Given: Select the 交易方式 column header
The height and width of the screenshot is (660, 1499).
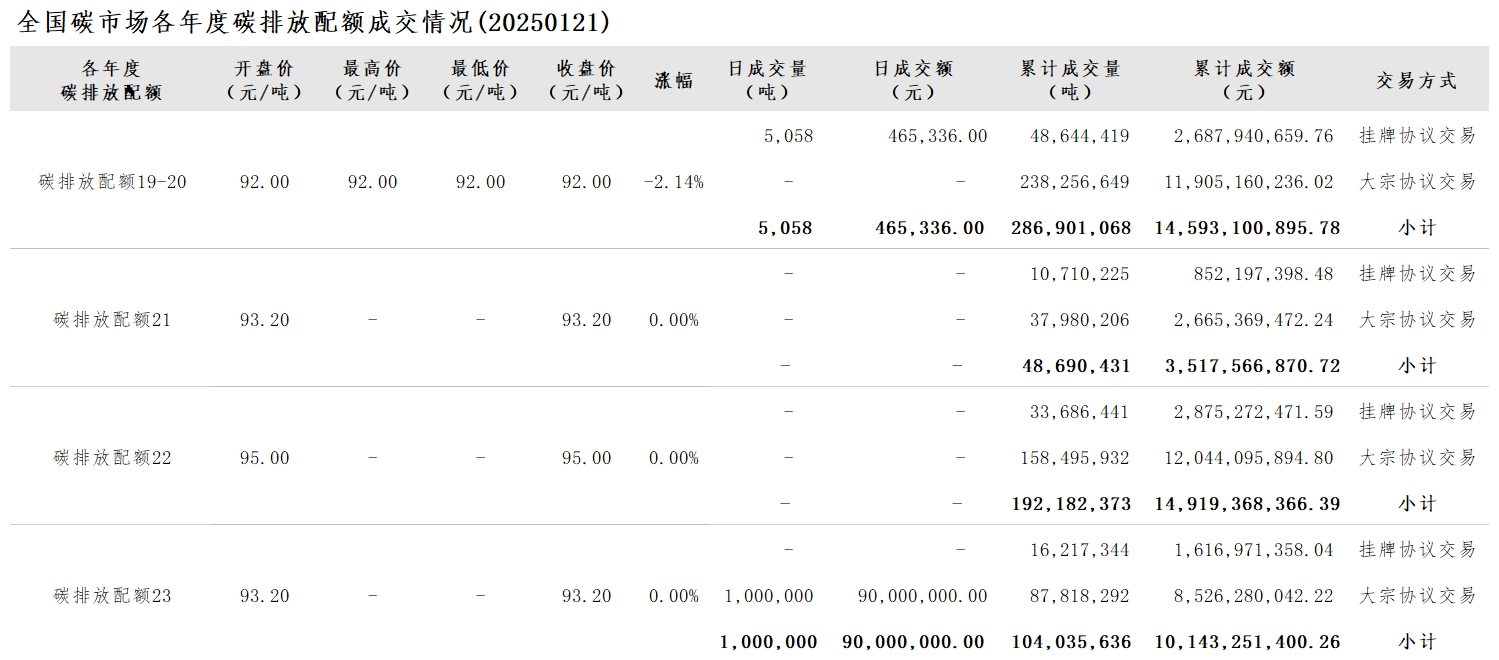Looking at the screenshot, I should (1416, 81).
